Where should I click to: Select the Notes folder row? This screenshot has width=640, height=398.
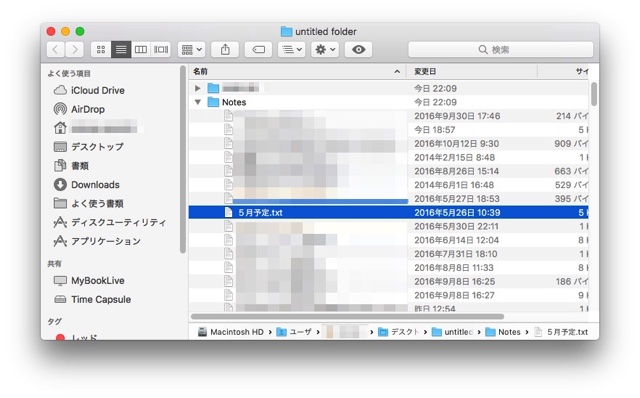(389, 102)
